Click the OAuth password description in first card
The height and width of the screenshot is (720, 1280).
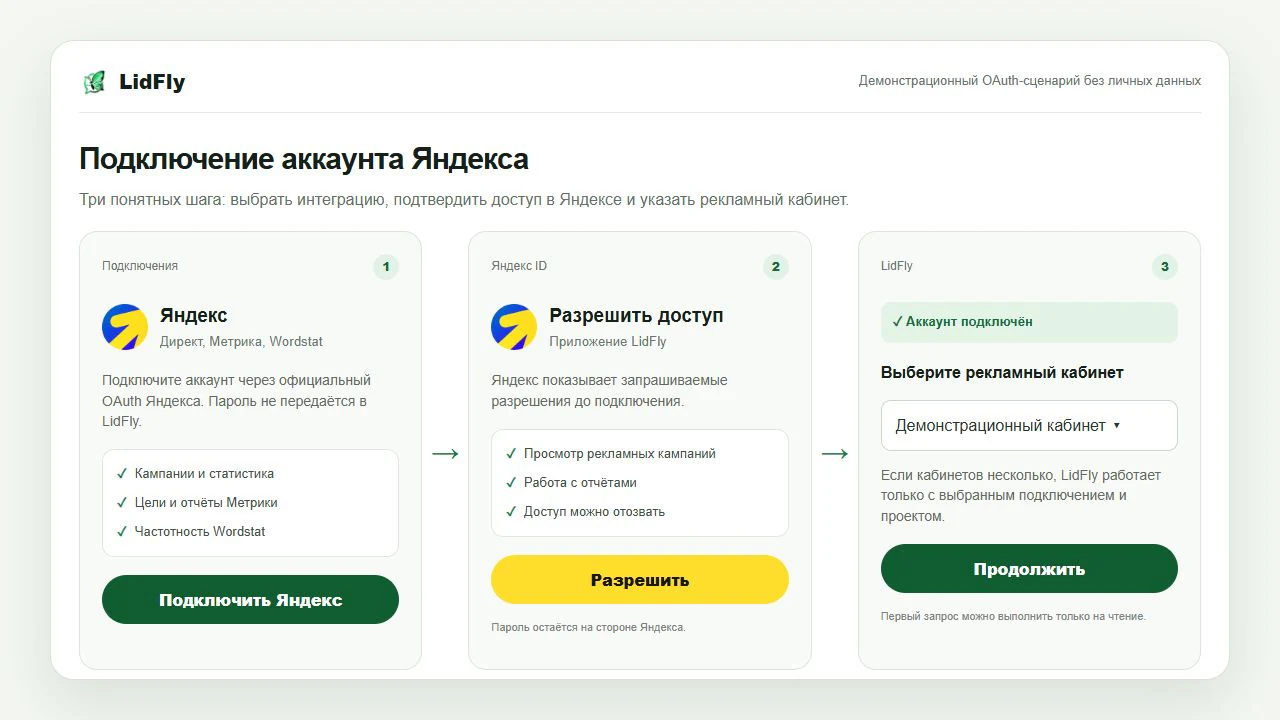237,401
